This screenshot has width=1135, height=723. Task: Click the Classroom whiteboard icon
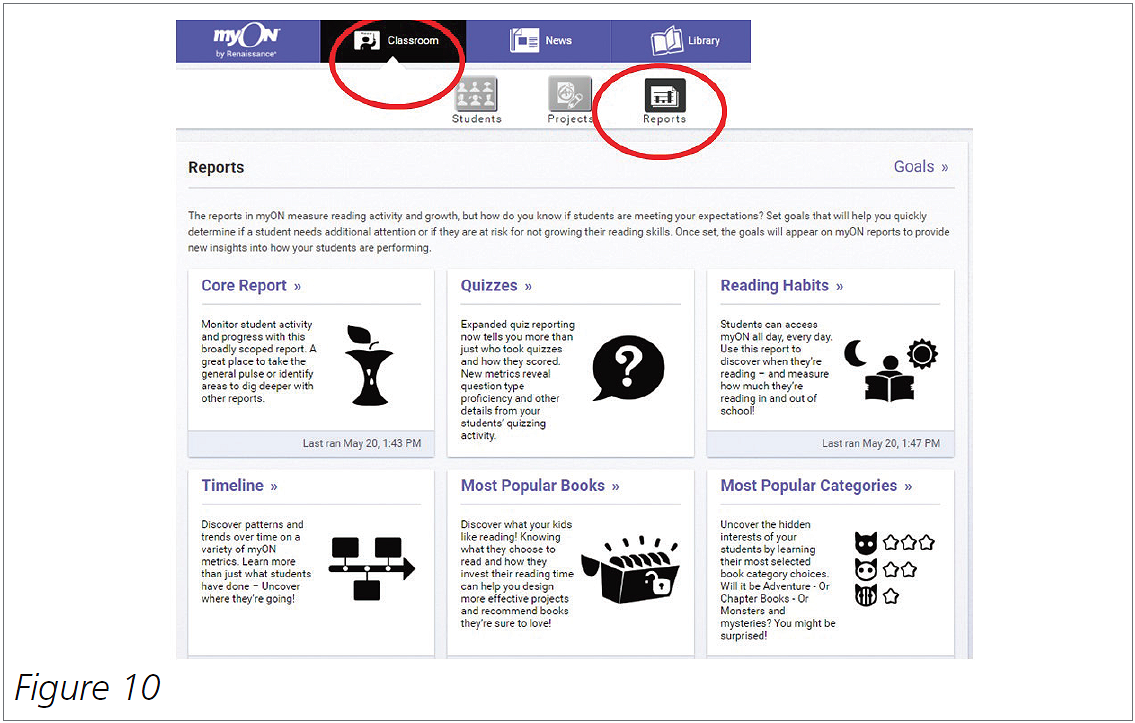click(x=366, y=41)
